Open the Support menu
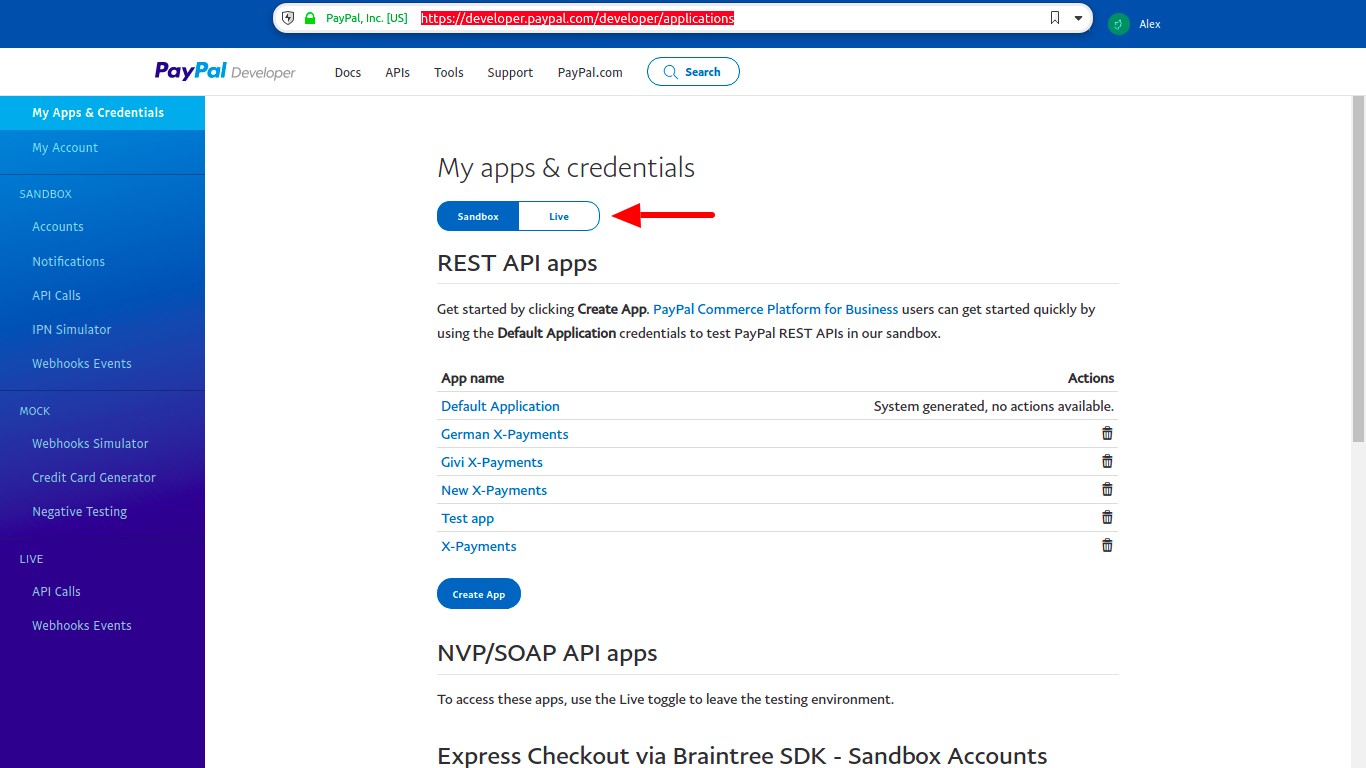This screenshot has height=768, width=1366. (510, 72)
